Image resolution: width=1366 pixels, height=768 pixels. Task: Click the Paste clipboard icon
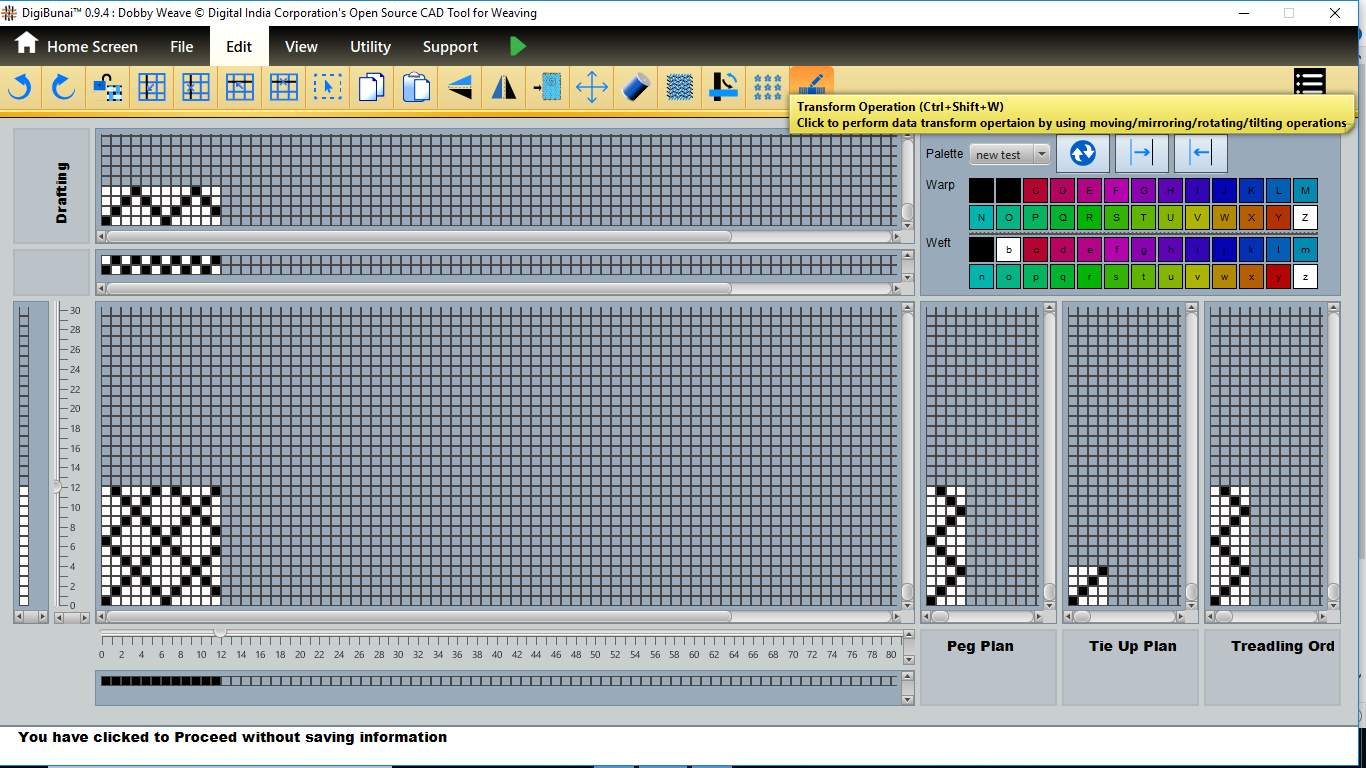(416, 88)
